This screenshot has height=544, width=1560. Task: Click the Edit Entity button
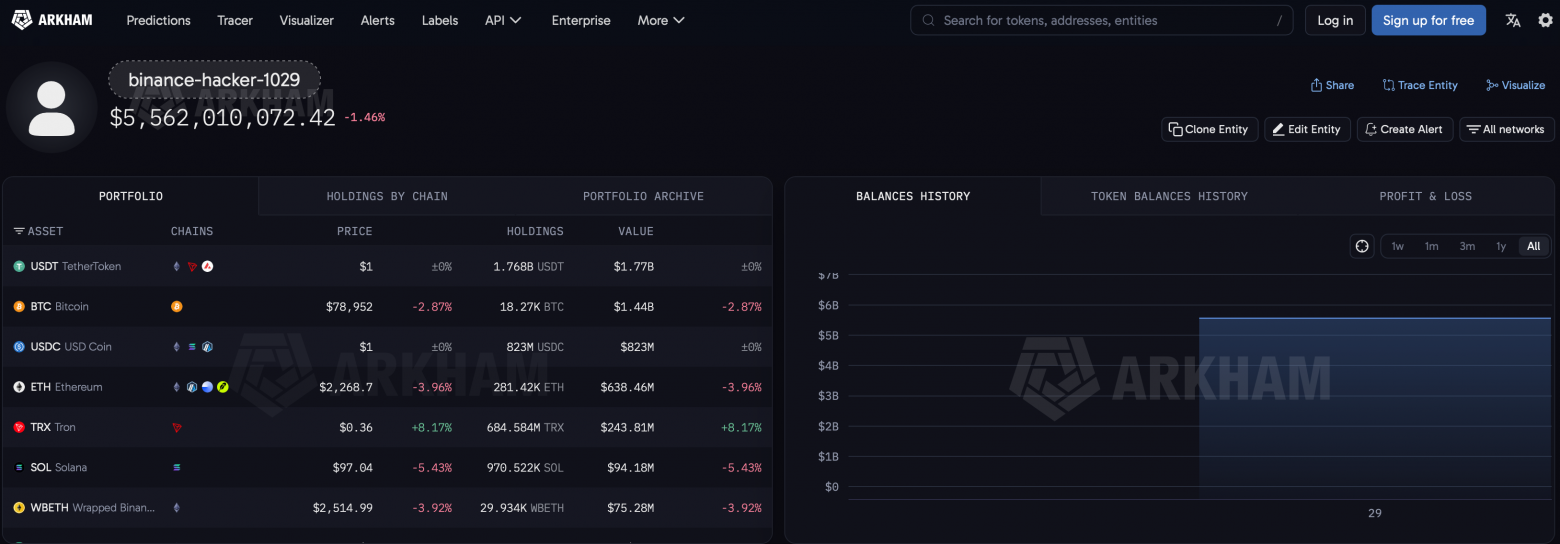(x=1307, y=129)
